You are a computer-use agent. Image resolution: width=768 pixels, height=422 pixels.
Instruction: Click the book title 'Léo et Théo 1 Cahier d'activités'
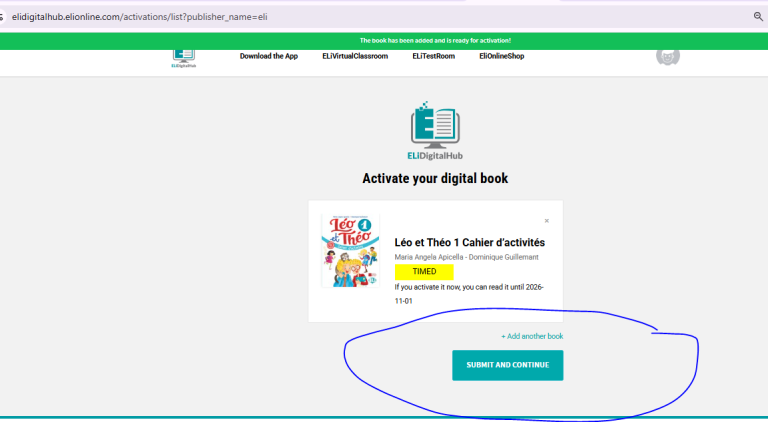tap(470, 242)
